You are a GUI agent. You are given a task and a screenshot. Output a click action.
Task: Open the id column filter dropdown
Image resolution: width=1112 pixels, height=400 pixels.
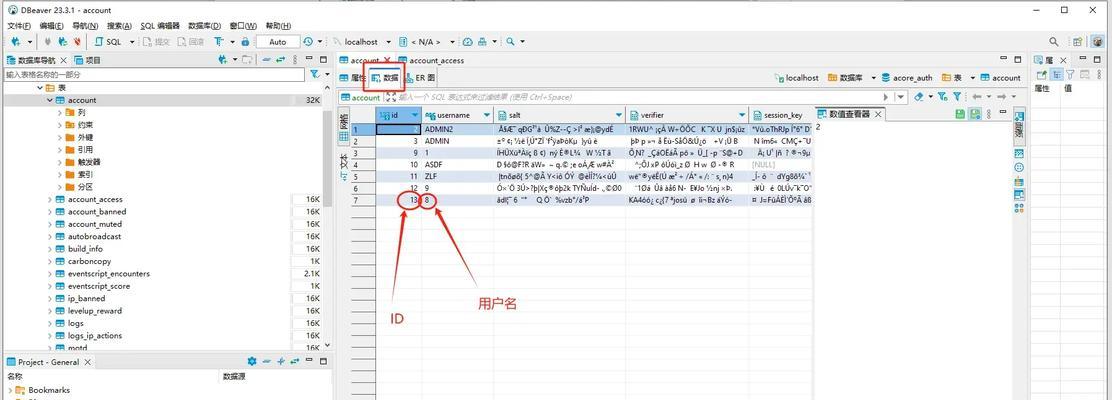click(414, 115)
